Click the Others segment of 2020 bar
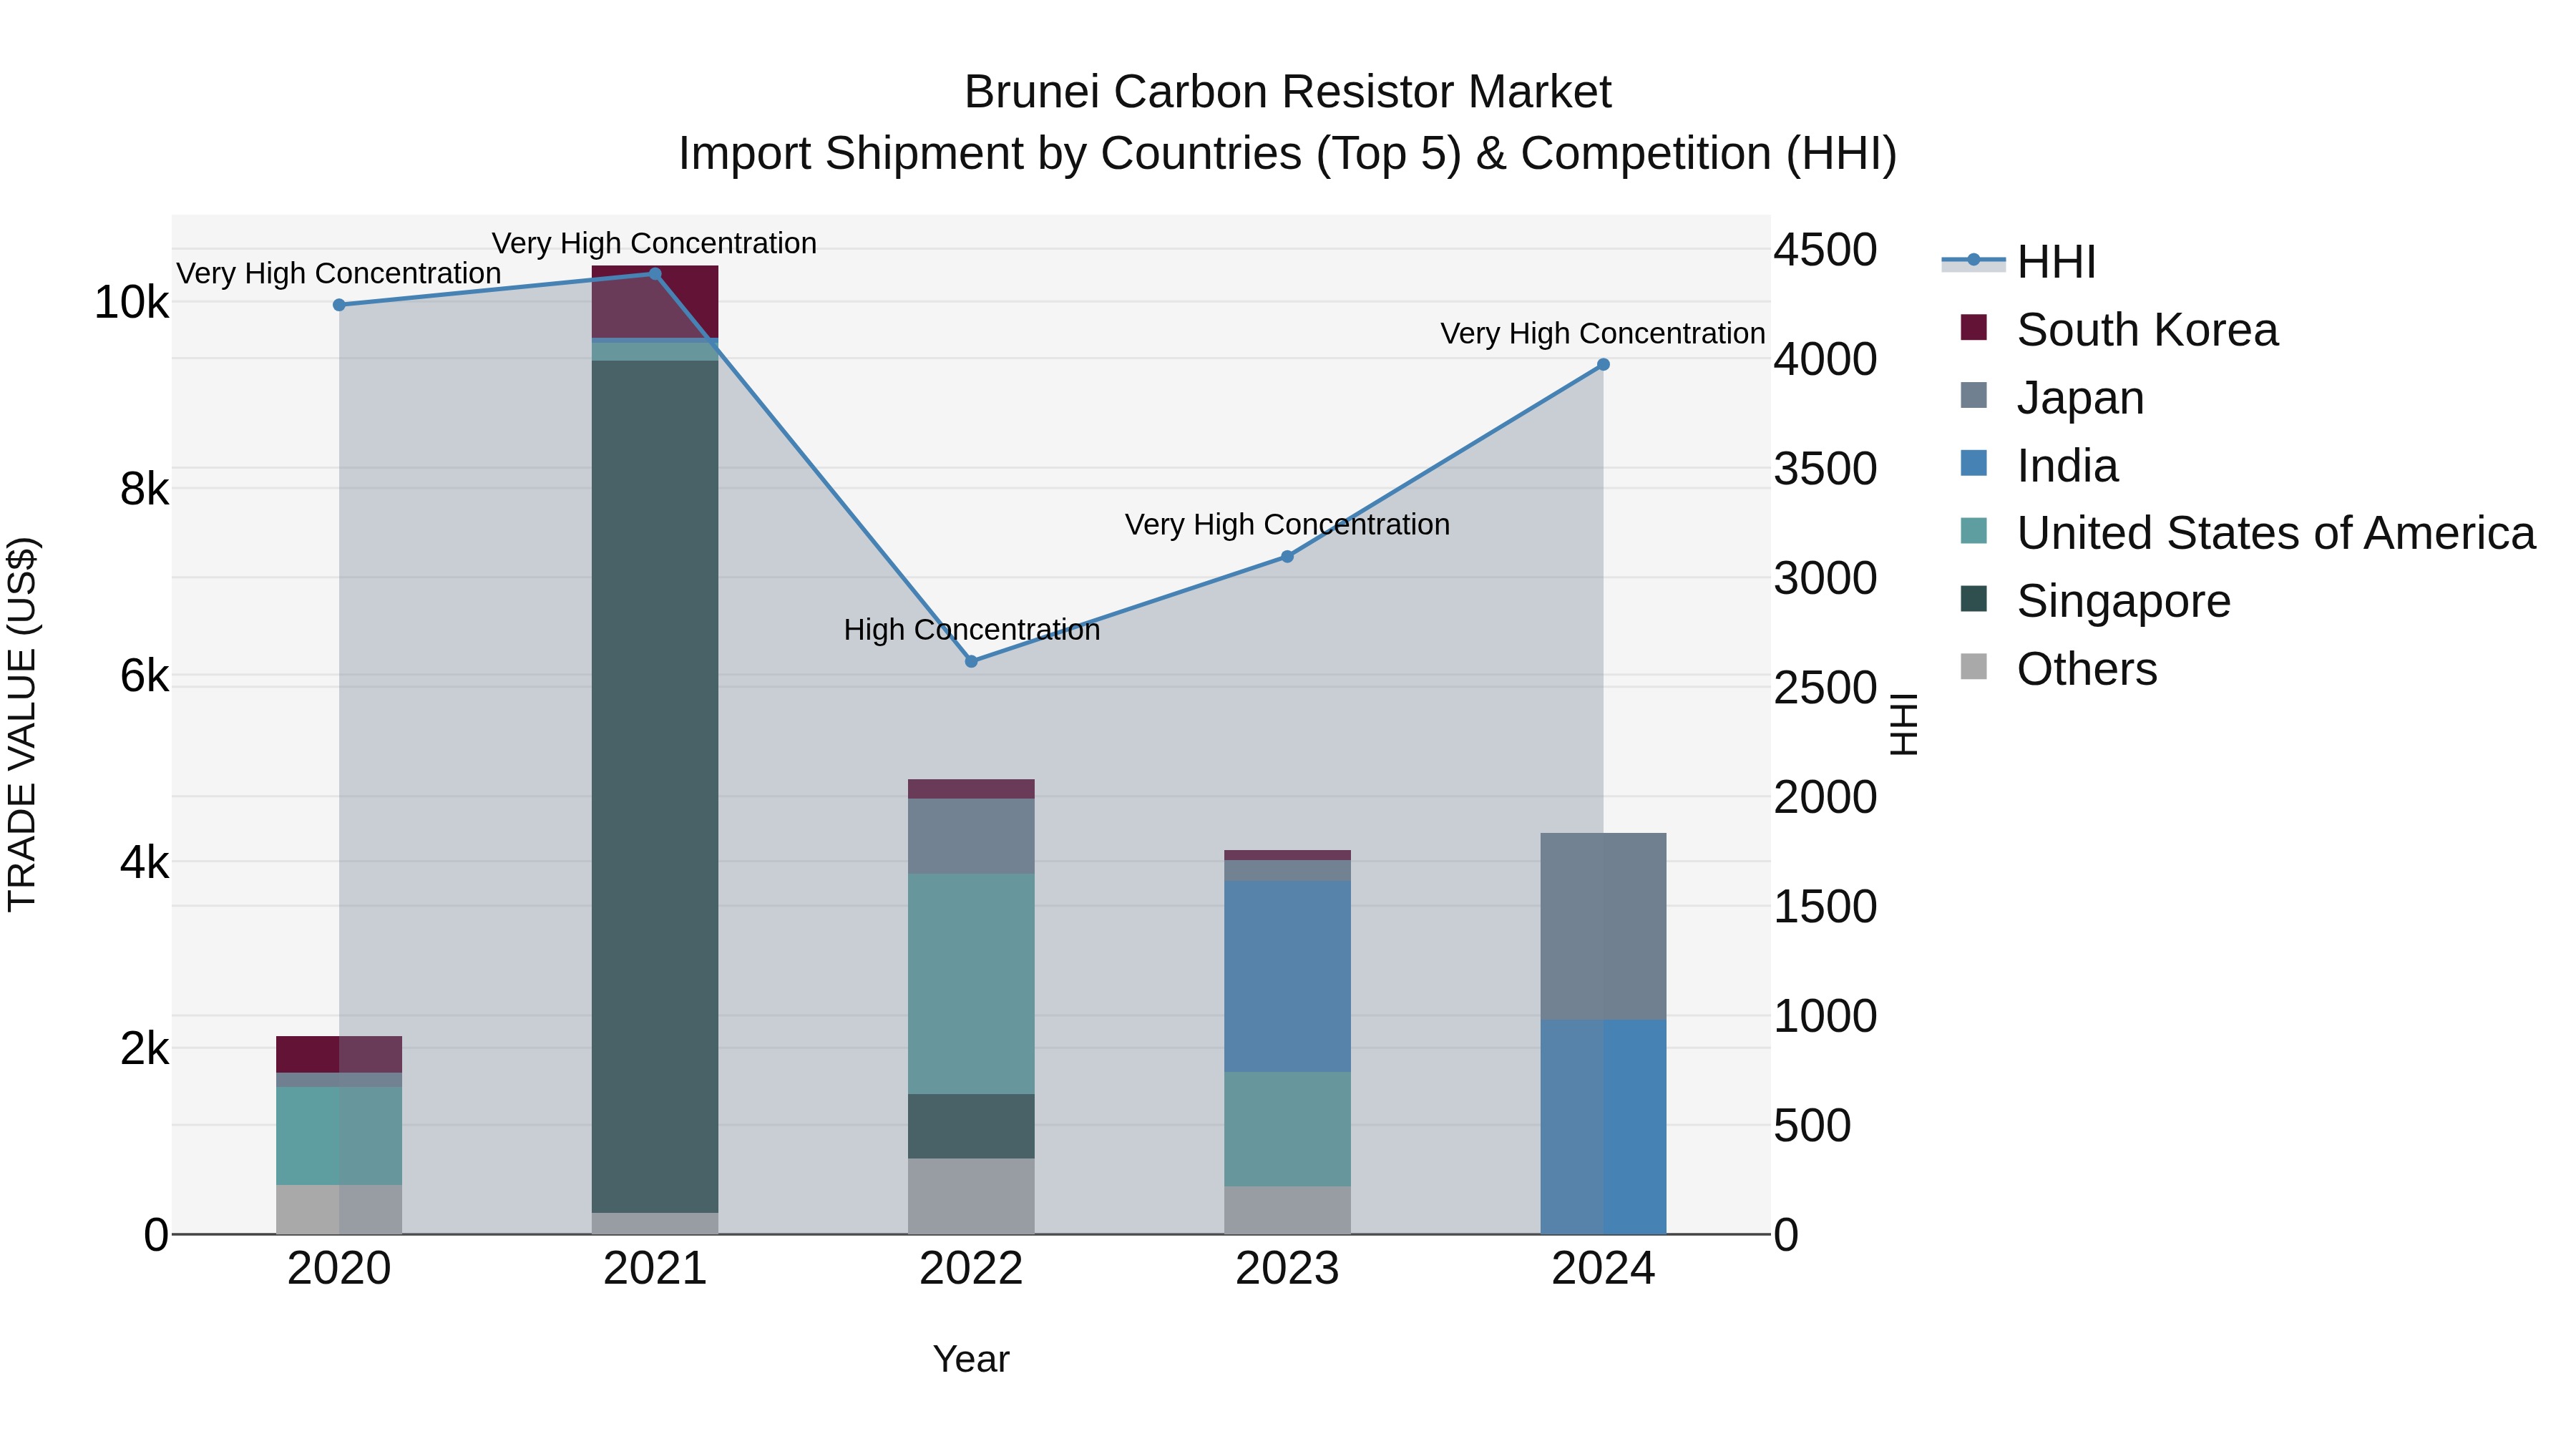Viewport: 2576px width, 1449px height. pos(339,1210)
